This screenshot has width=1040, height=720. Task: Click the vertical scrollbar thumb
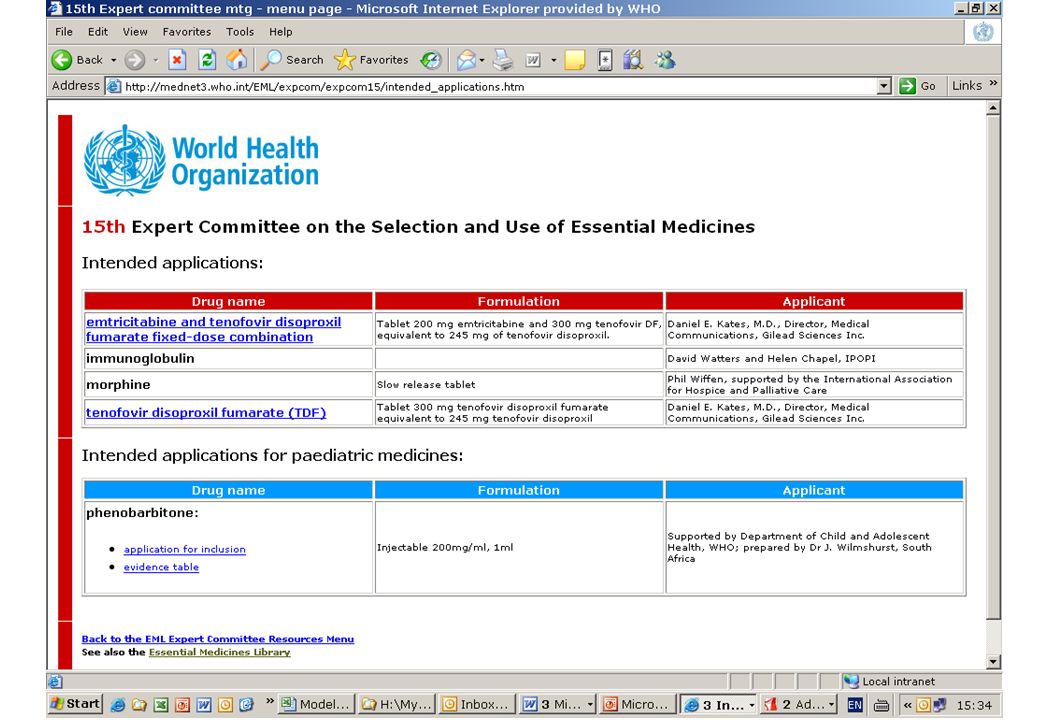(x=993, y=367)
